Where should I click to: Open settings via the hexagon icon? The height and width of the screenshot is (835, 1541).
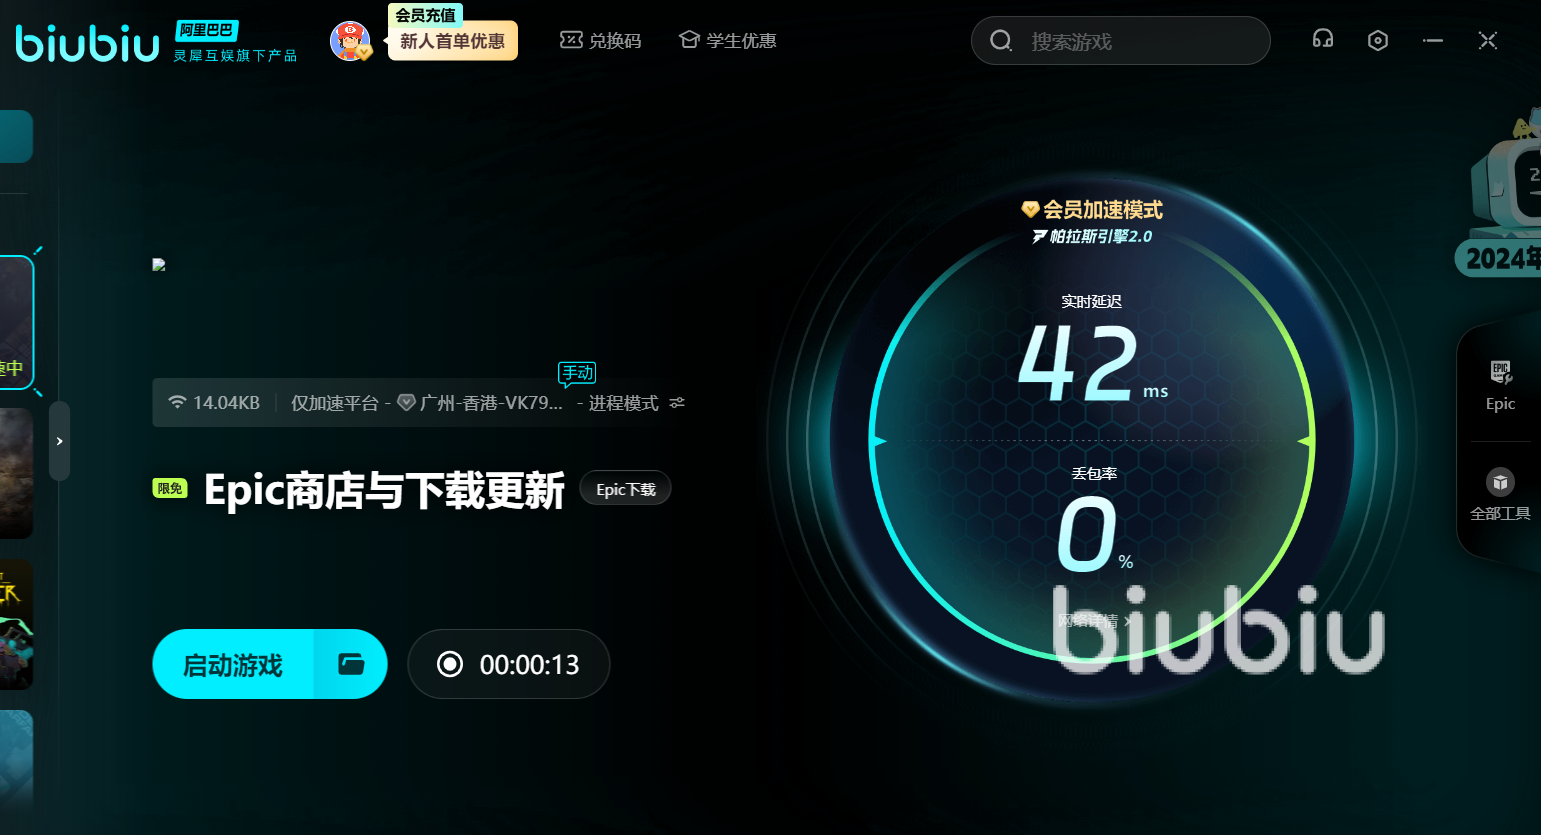click(1377, 40)
